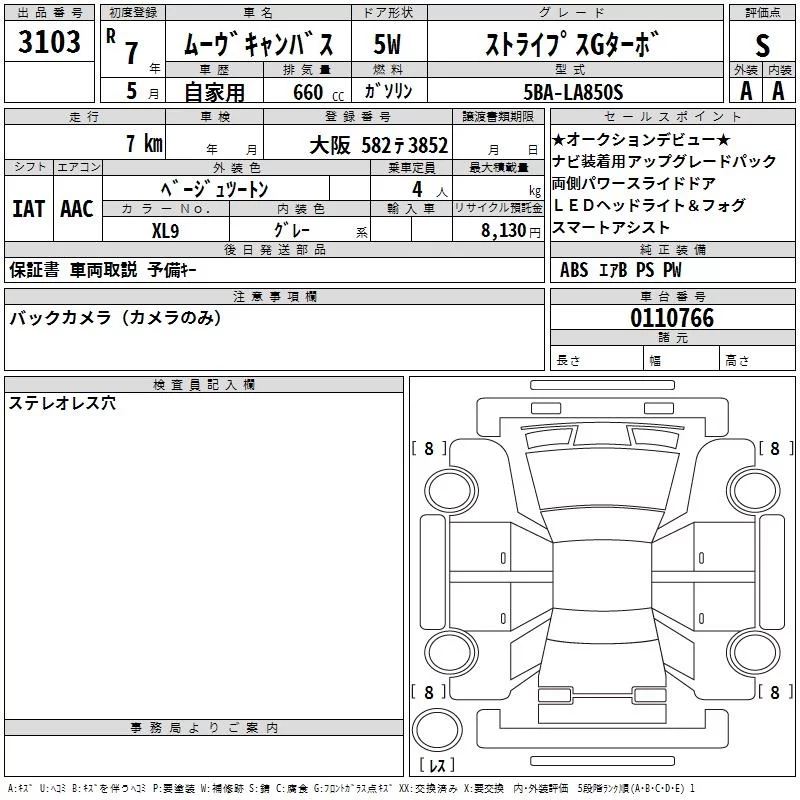Click the model code 5BA-LA850S

[573, 92]
